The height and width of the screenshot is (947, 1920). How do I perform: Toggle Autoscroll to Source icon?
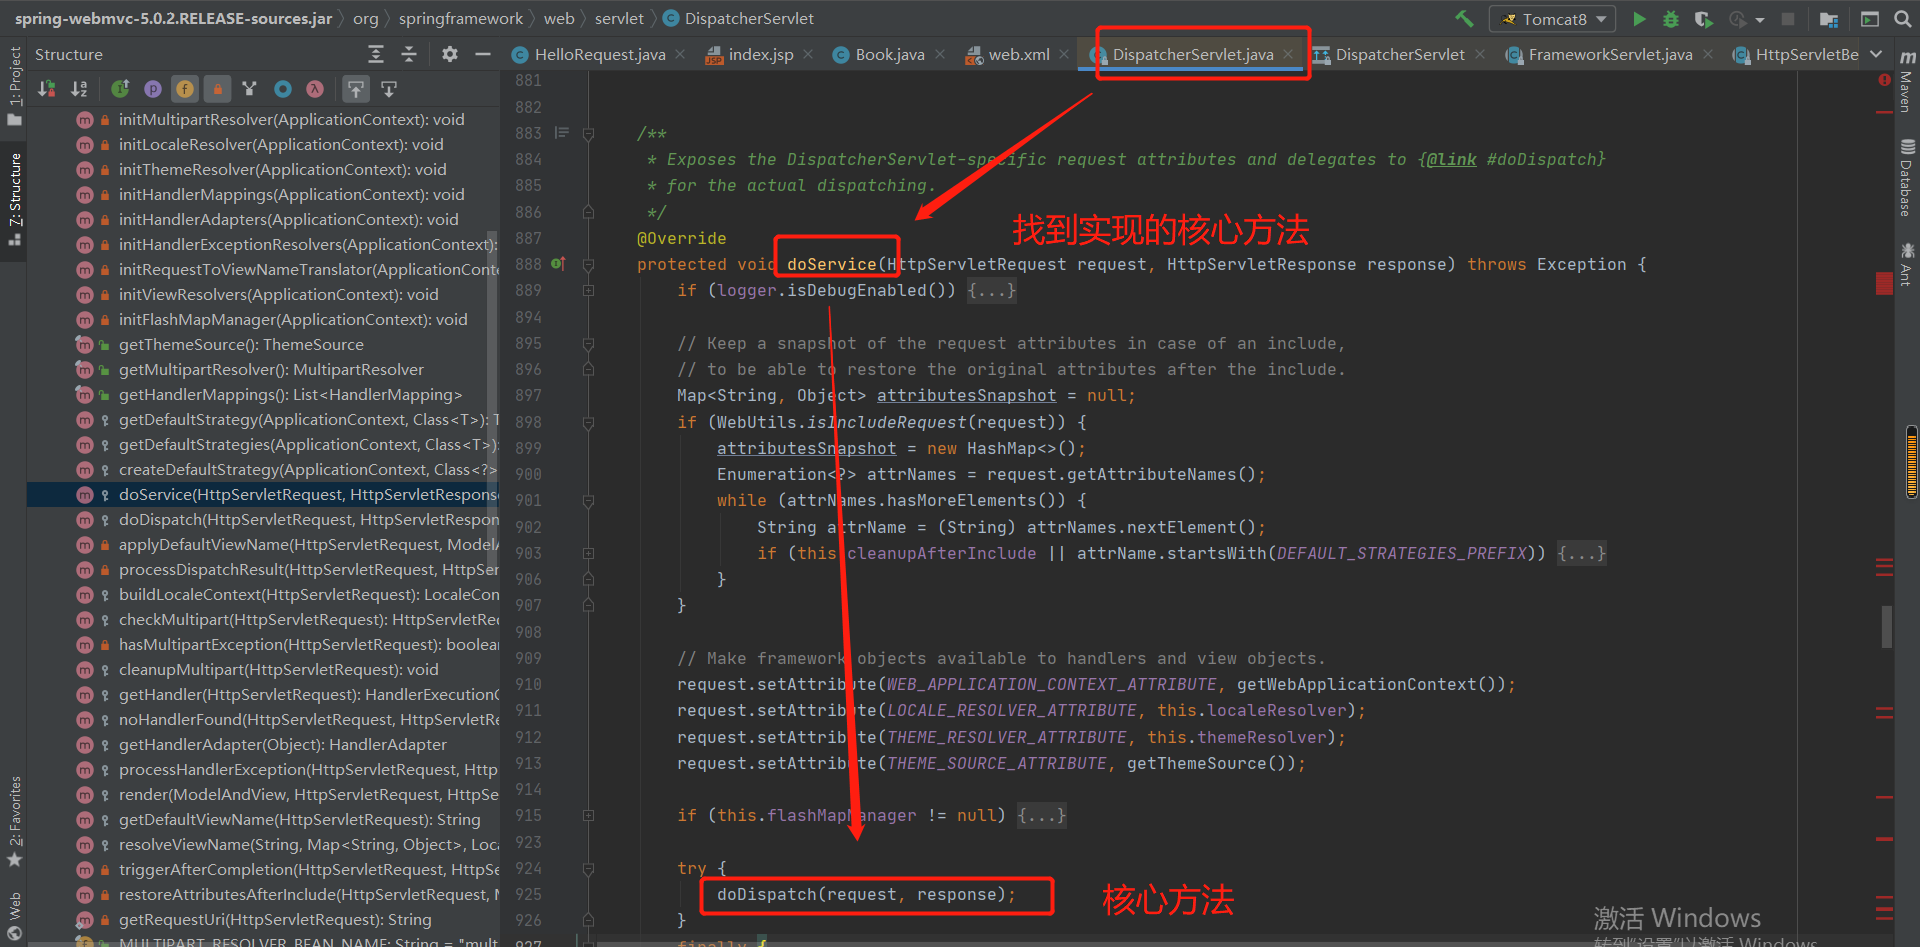tap(356, 89)
